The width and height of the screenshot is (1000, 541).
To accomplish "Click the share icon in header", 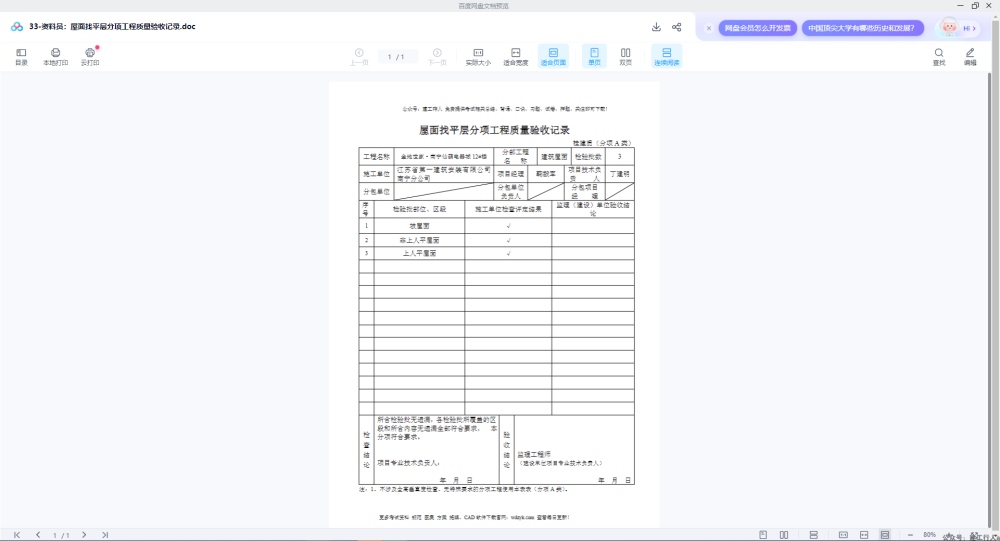I will click(x=677, y=27).
